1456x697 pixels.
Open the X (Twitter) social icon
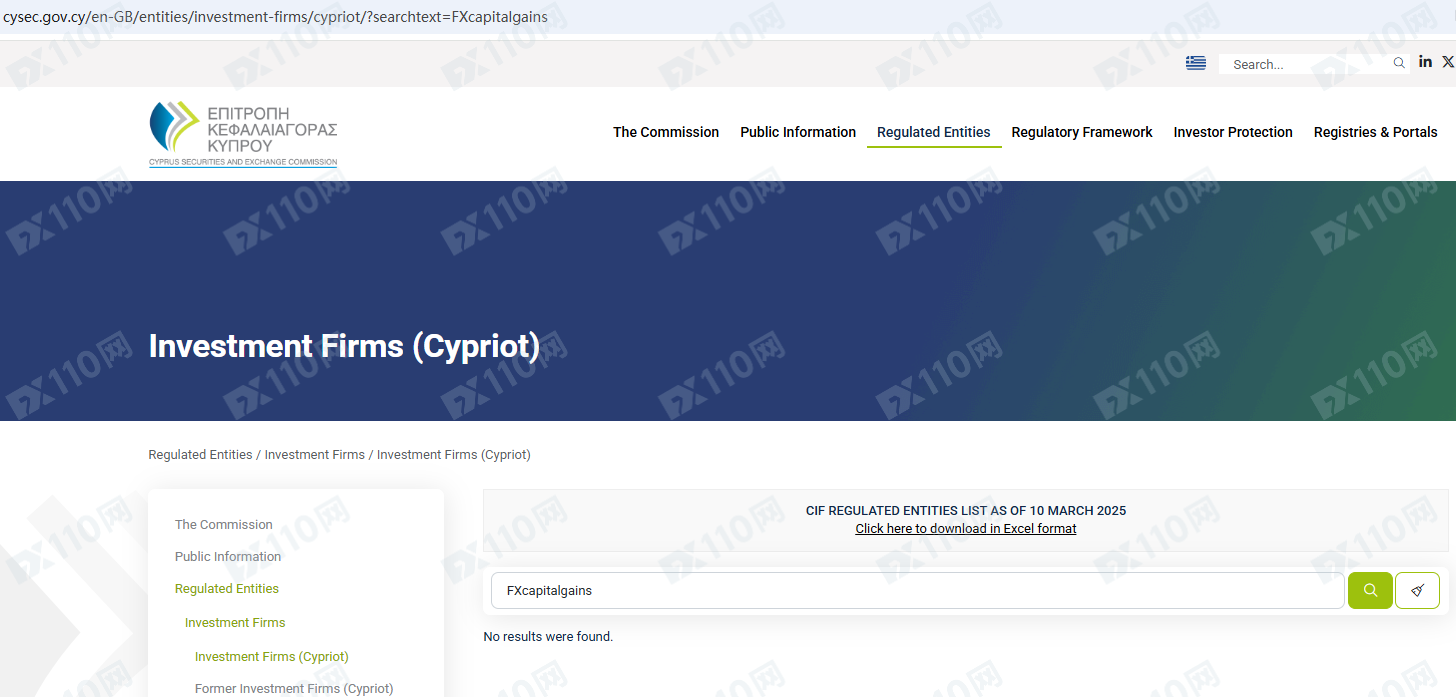tap(1447, 62)
